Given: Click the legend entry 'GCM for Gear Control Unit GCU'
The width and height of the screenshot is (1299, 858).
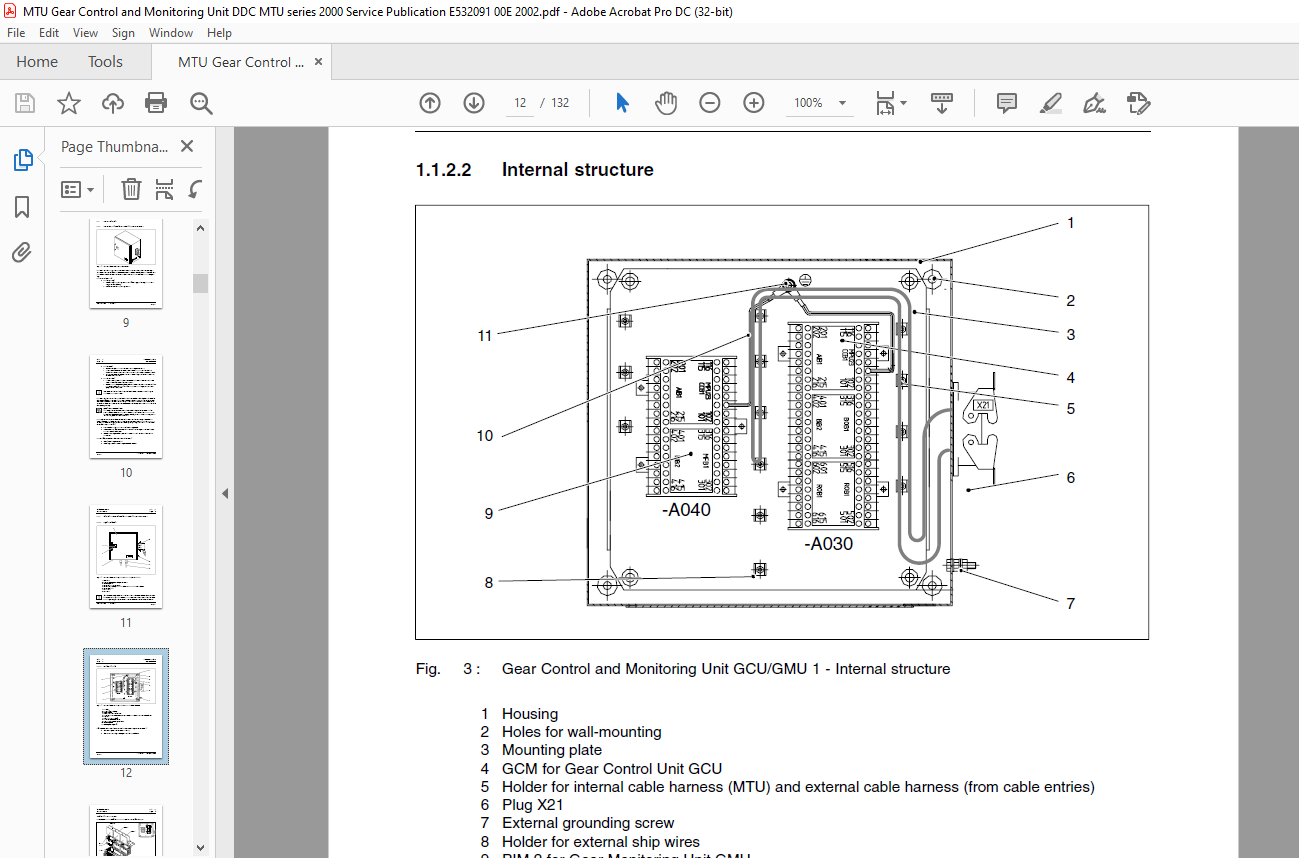Looking at the screenshot, I should pos(612,769).
